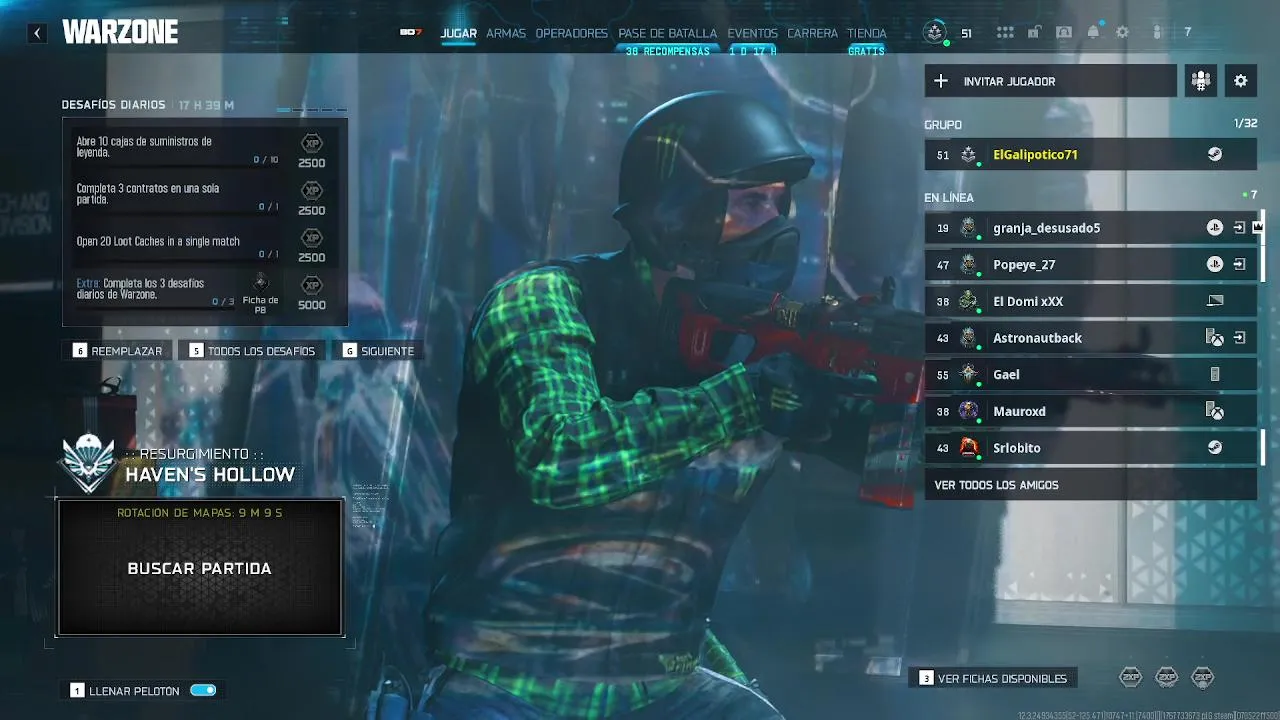The width and height of the screenshot is (1280, 720).
Task: Click the unlocked padlock icon in header
Action: point(1034,33)
